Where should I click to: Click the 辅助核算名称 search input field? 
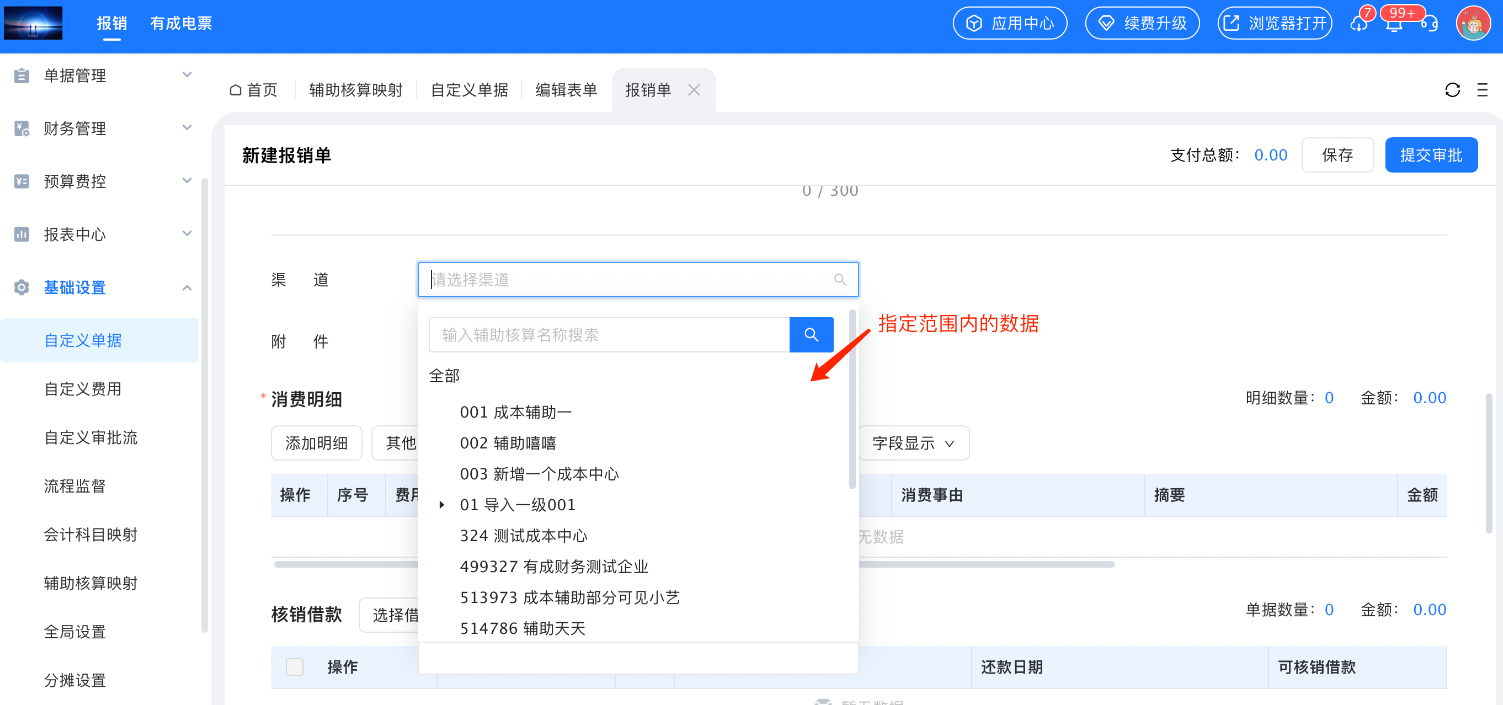click(x=609, y=335)
